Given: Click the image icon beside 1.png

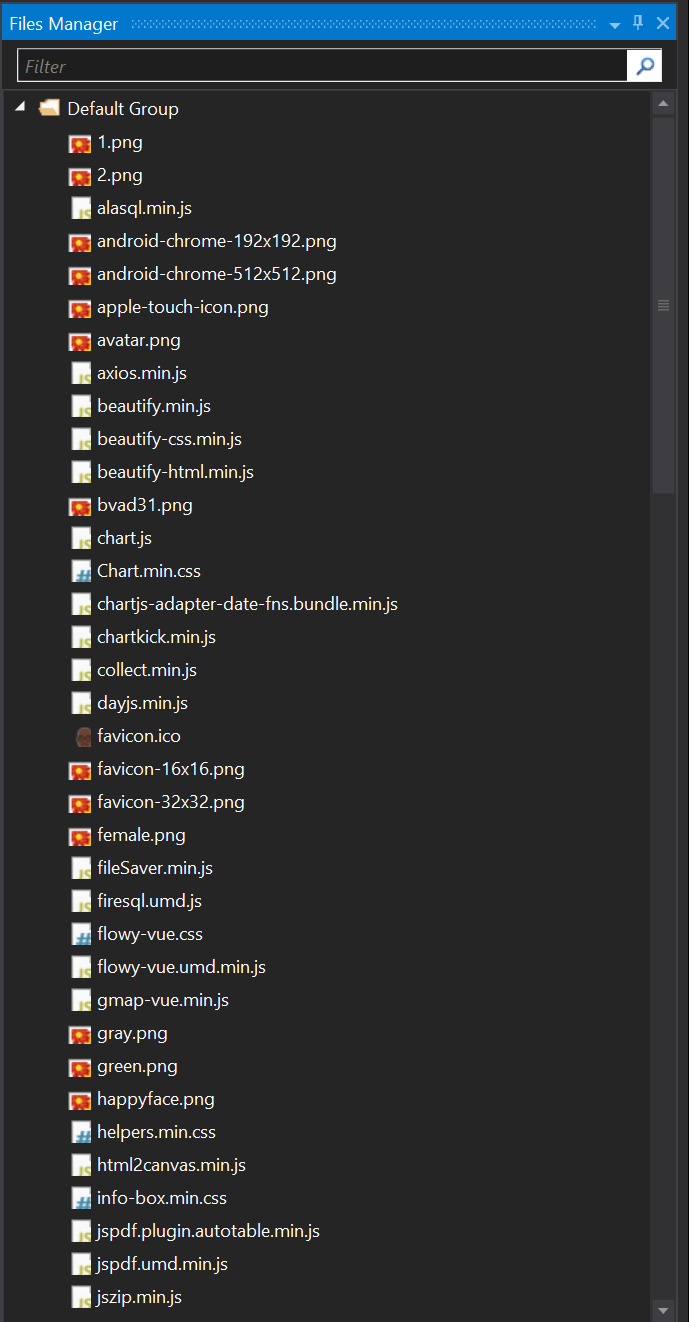Looking at the screenshot, I should point(80,143).
